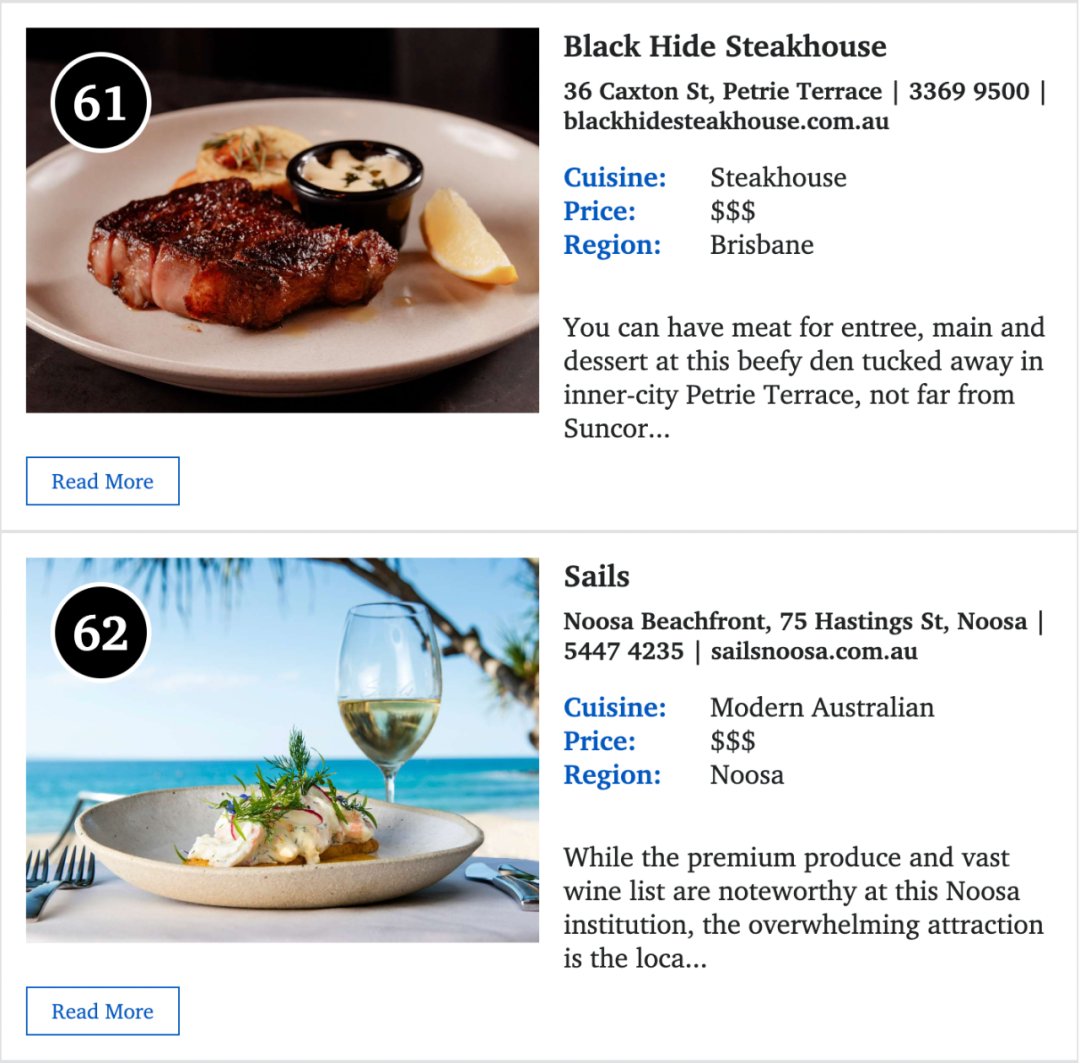The height and width of the screenshot is (1063, 1080).
Task: Select the Noosa region value
Action: coord(747,775)
